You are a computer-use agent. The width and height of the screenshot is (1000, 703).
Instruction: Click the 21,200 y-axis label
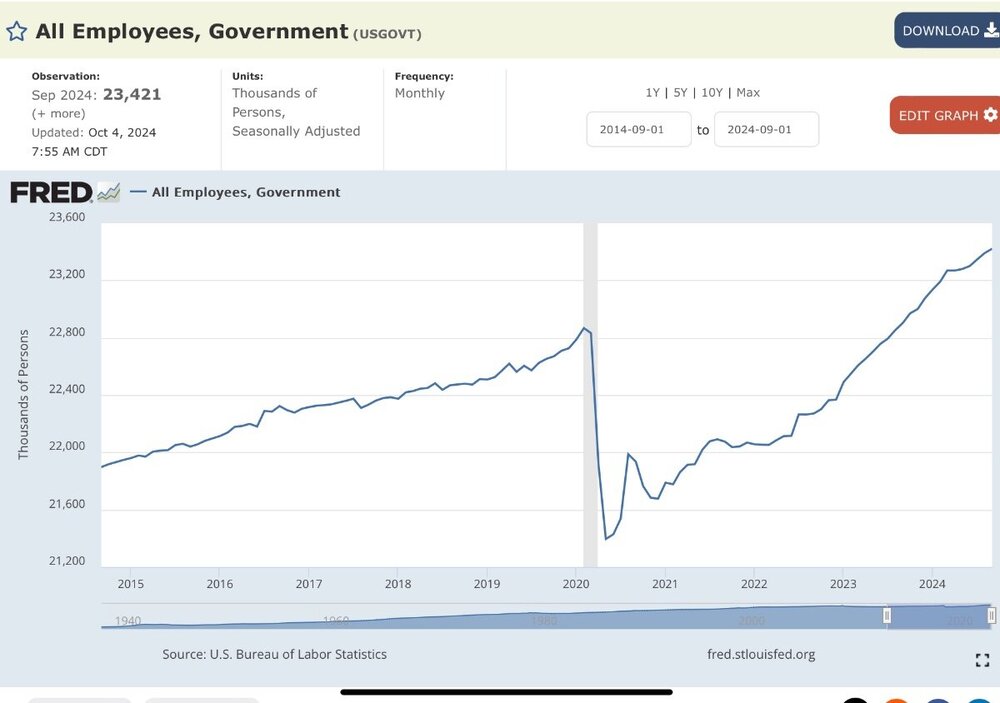[x=67, y=561]
